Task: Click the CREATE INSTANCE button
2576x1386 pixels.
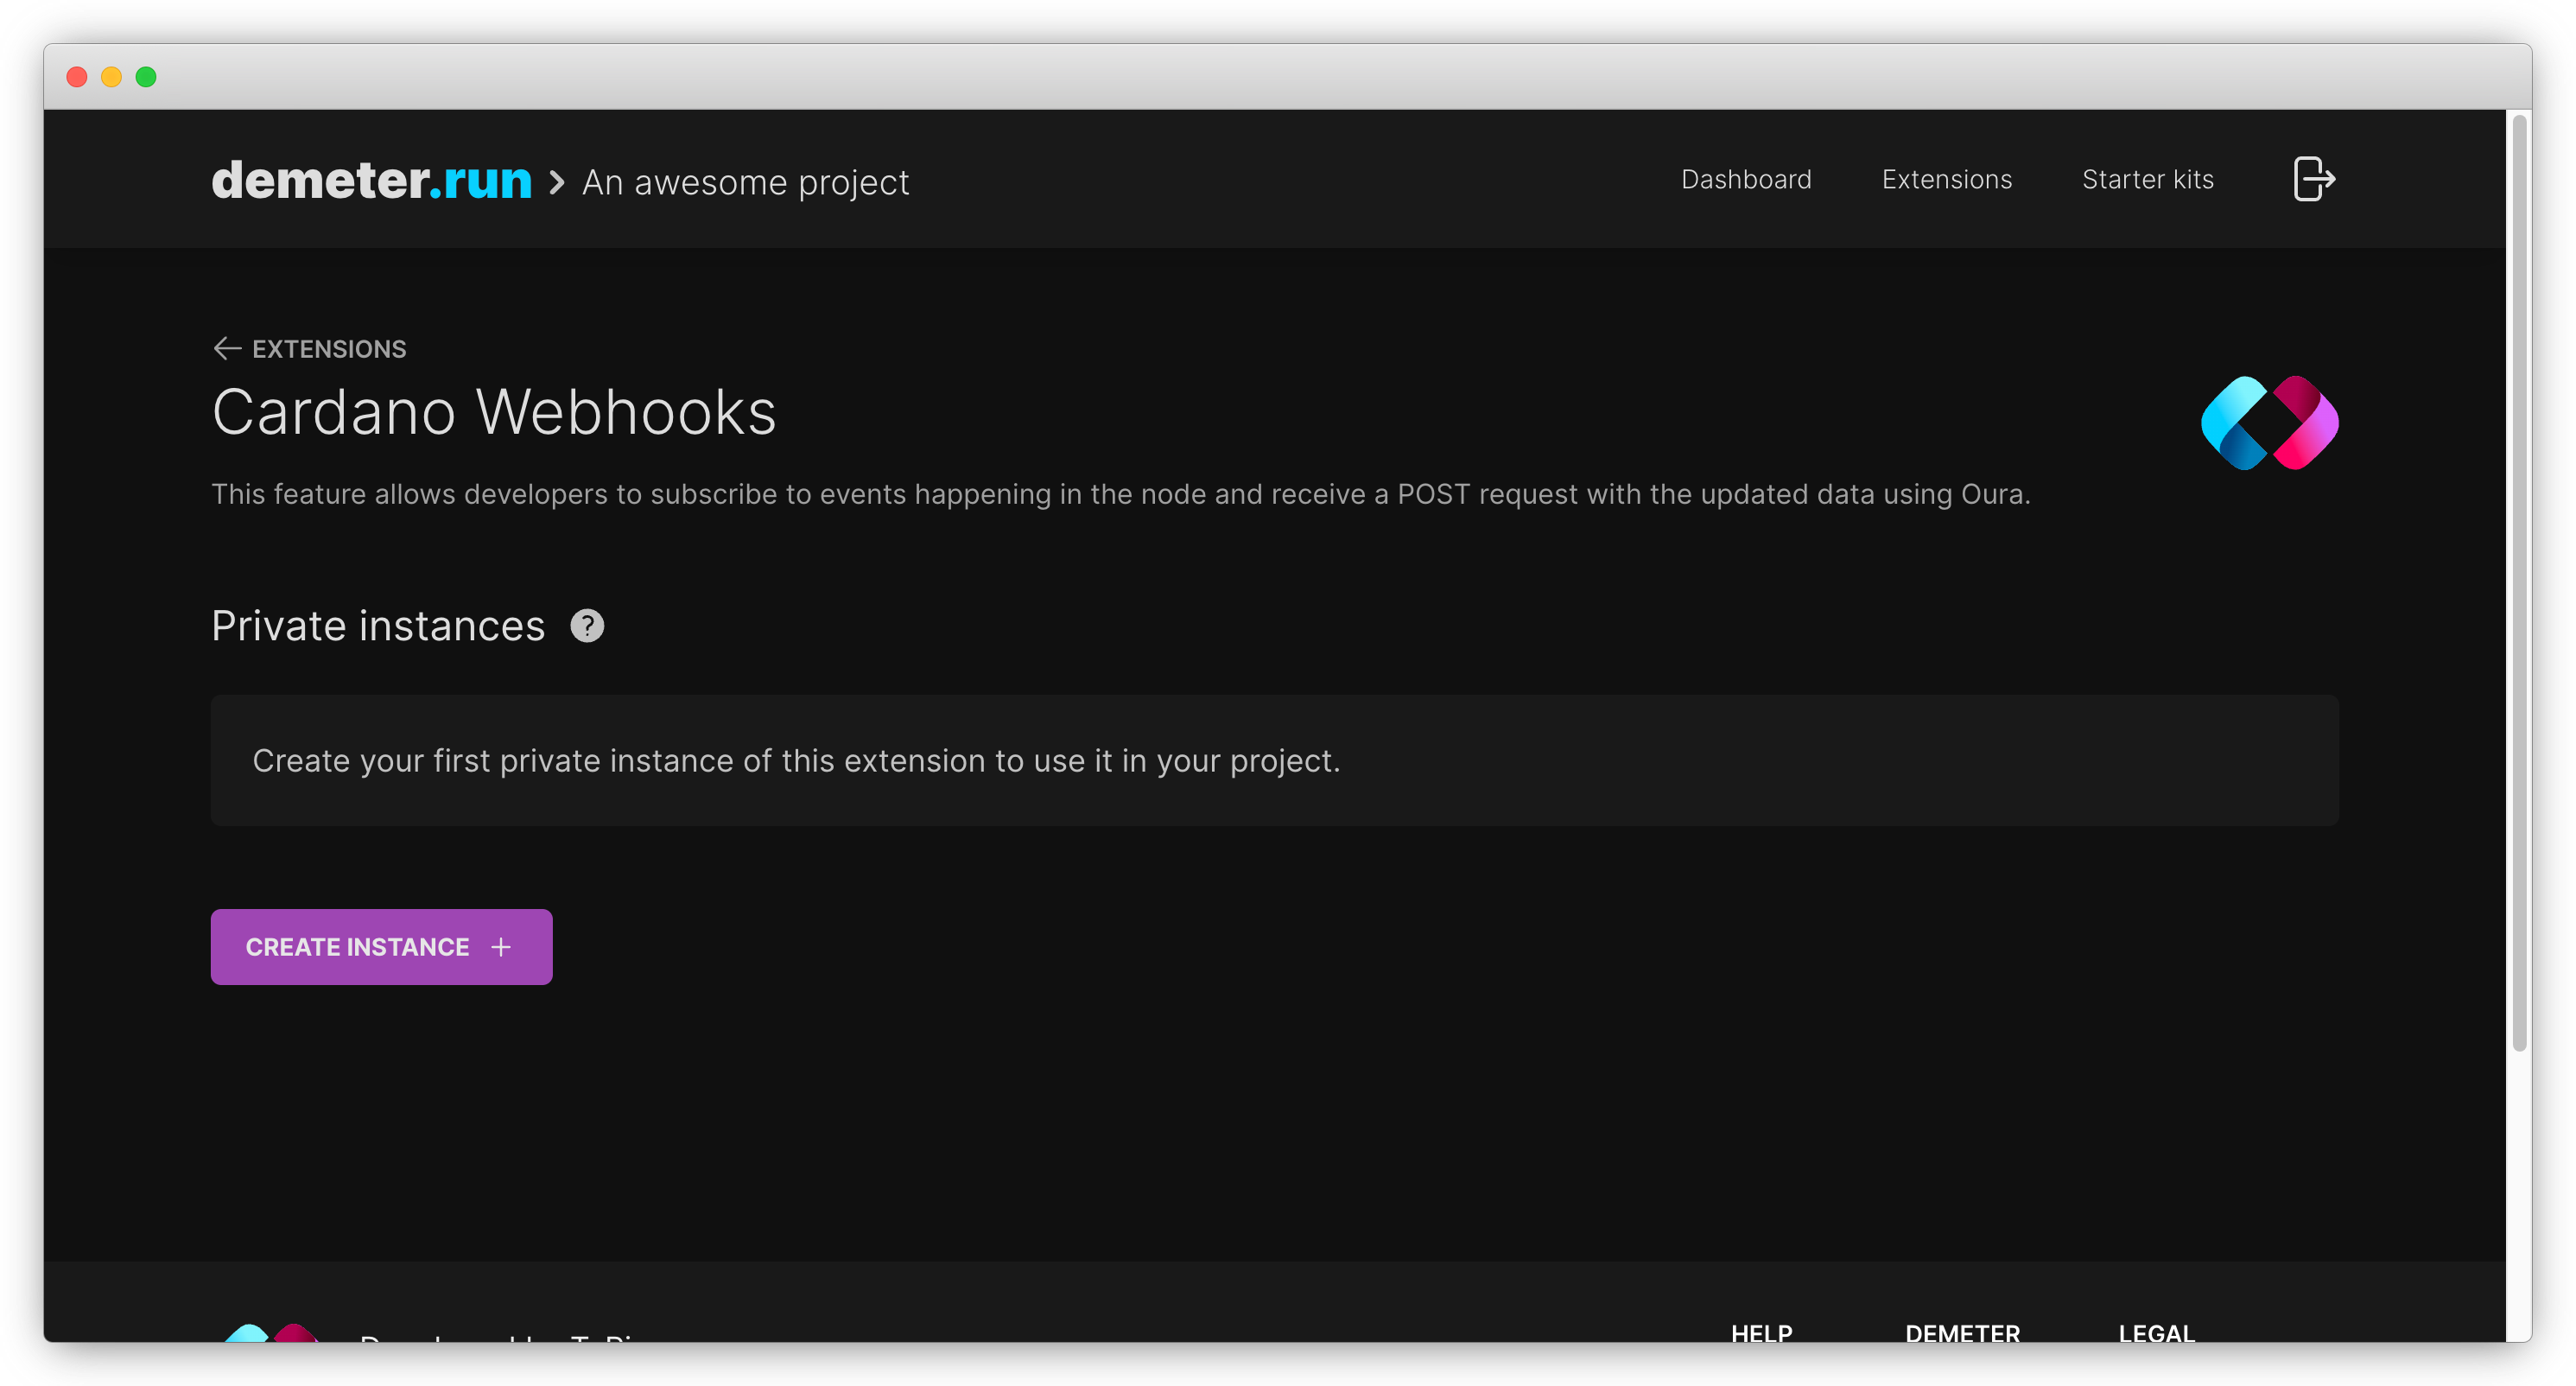Action: [381, 947]
